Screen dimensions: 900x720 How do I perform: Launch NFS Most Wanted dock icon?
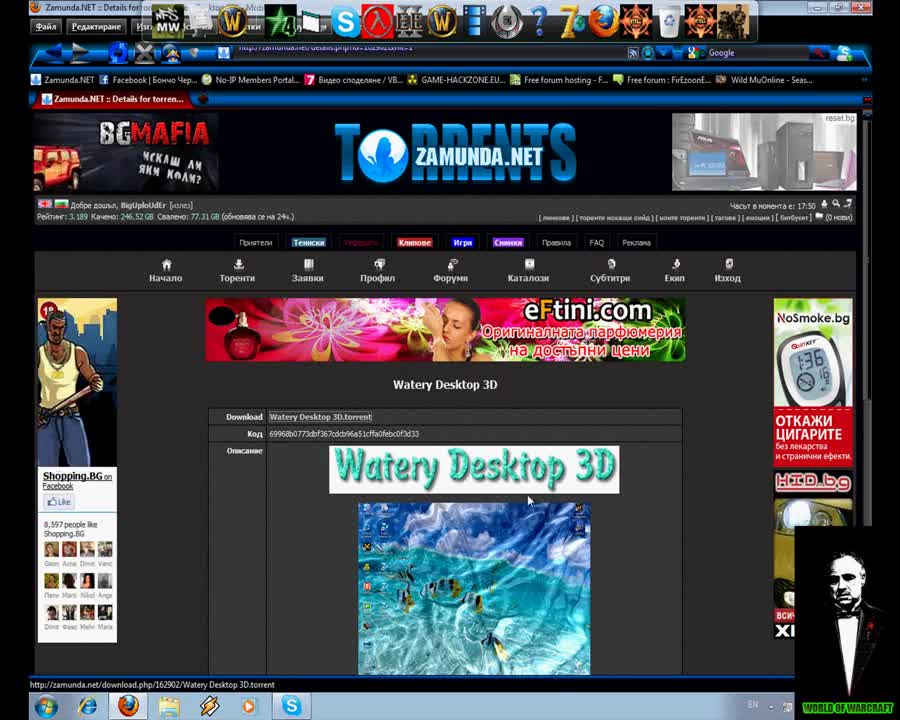(x=168, y=22)
